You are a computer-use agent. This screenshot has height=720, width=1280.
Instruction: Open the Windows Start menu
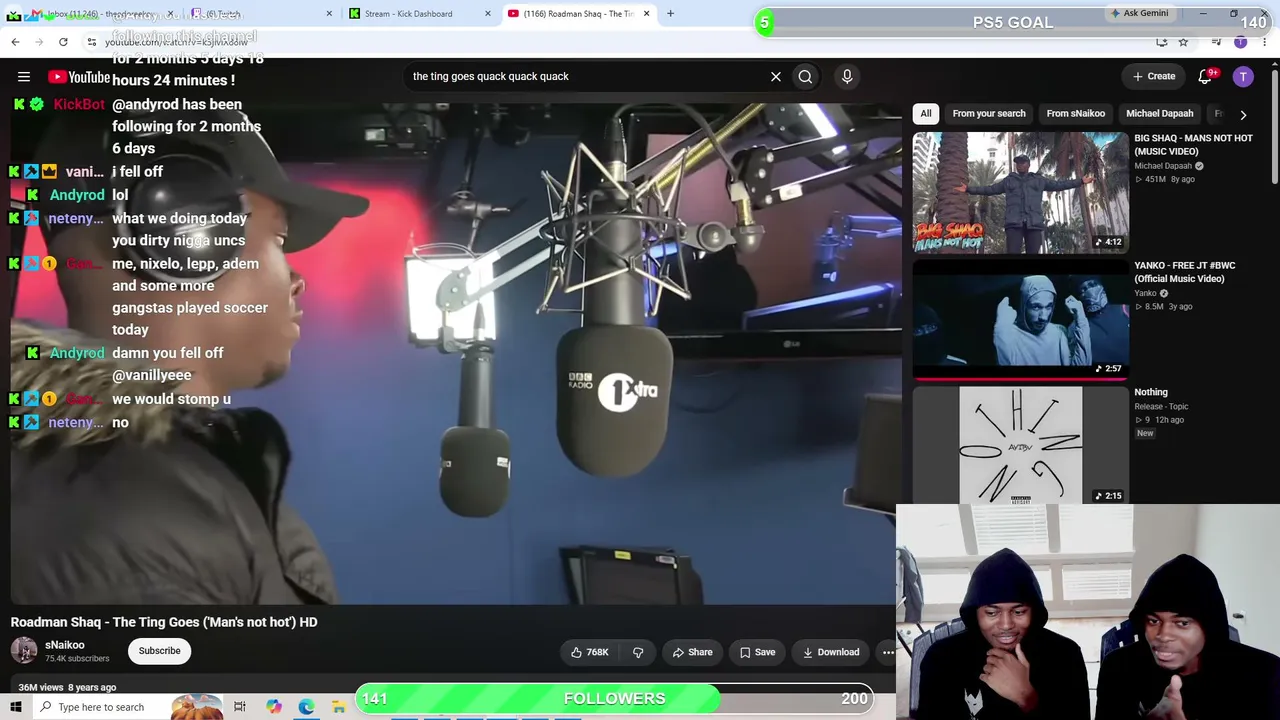pos(16,707)
